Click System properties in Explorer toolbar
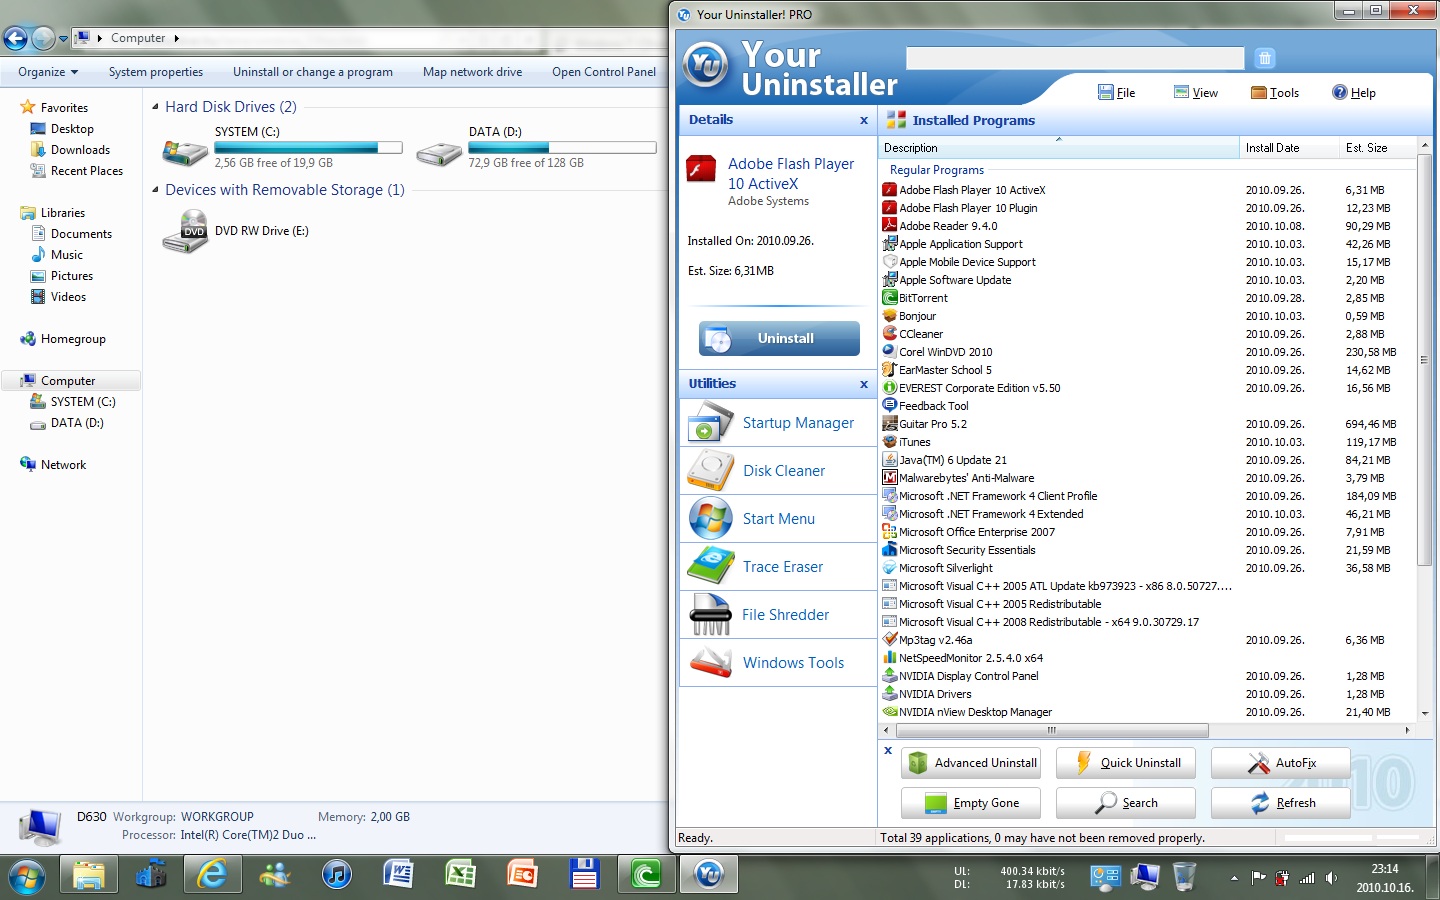The height and width of the screenshot is (900, 1440). click(156, 72)
